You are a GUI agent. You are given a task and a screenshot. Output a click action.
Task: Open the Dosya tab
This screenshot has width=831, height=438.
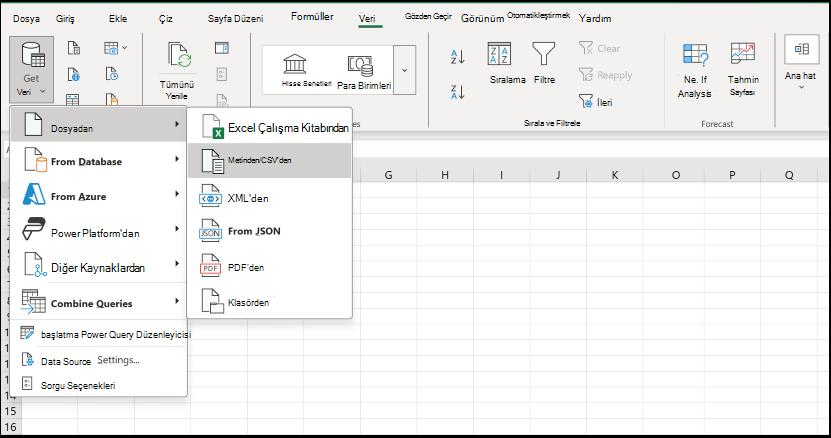(26, 19)
